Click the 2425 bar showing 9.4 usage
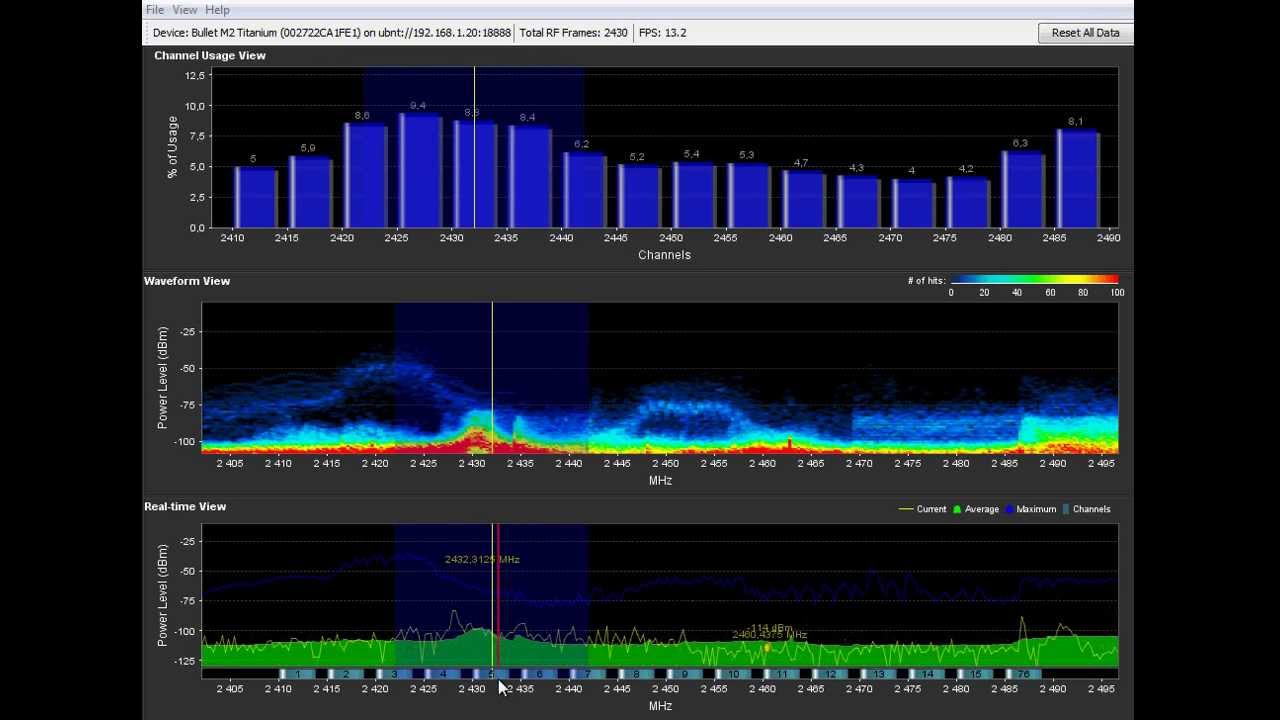Viewport: 1280px width, 720px height. (420, 172)
